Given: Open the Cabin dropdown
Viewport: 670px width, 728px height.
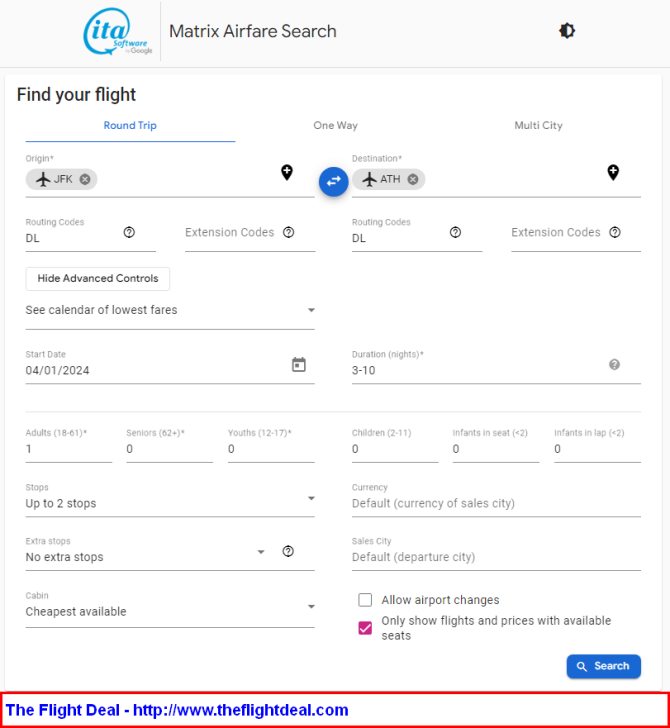Looking at the screenshot, I should [170, 611].
